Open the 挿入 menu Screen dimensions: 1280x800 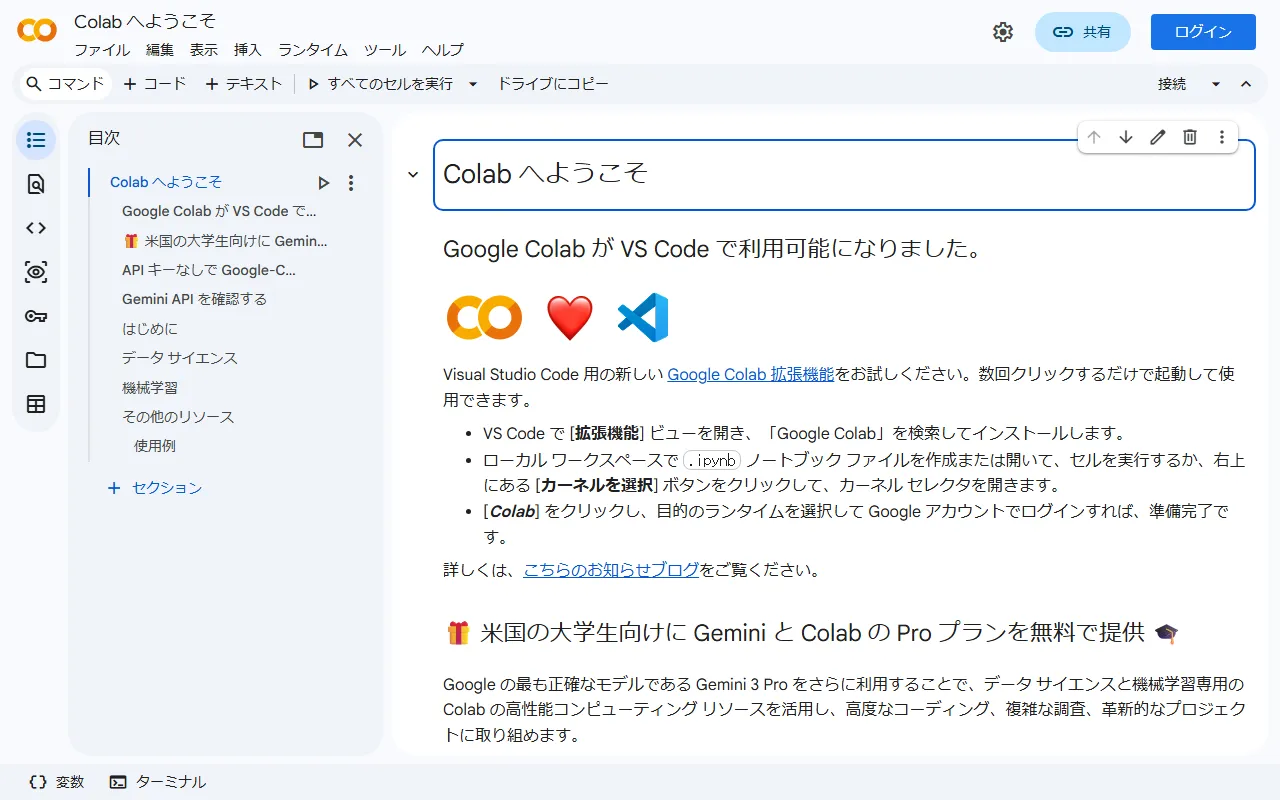click(248, 50)
